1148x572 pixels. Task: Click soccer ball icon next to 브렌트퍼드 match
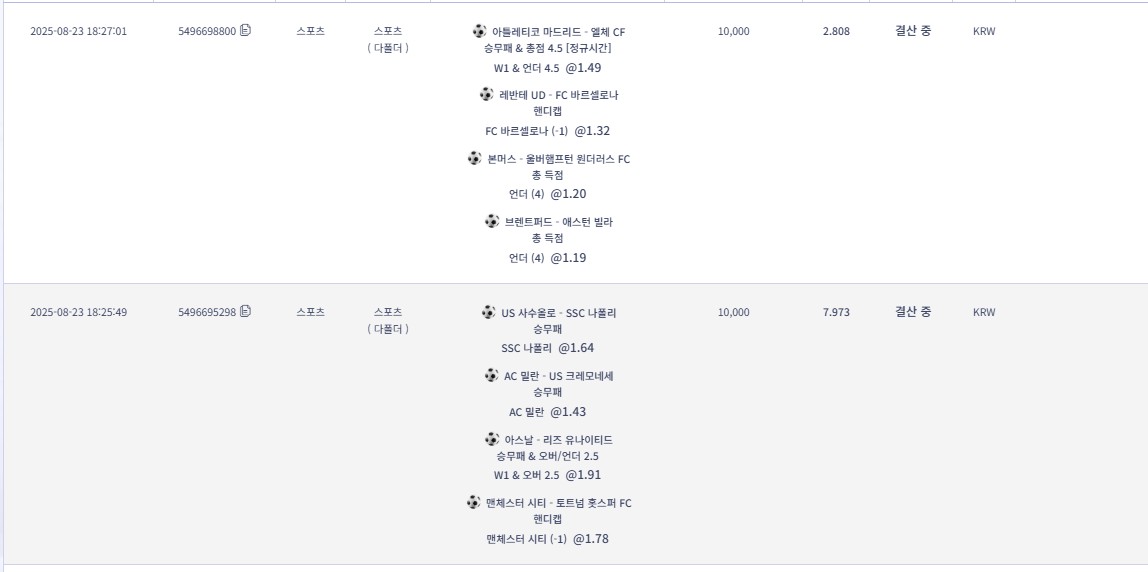coord(492,221)
